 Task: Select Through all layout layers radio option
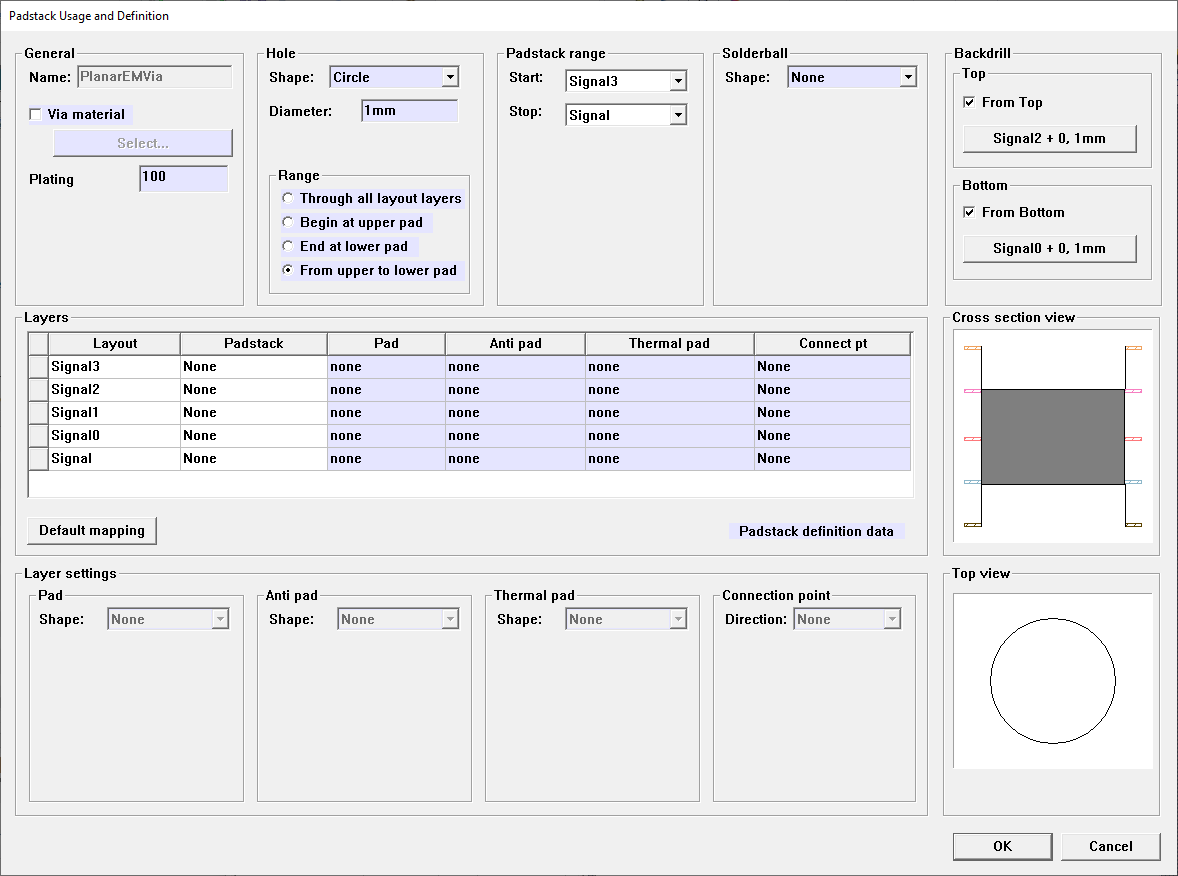point(288,198)
